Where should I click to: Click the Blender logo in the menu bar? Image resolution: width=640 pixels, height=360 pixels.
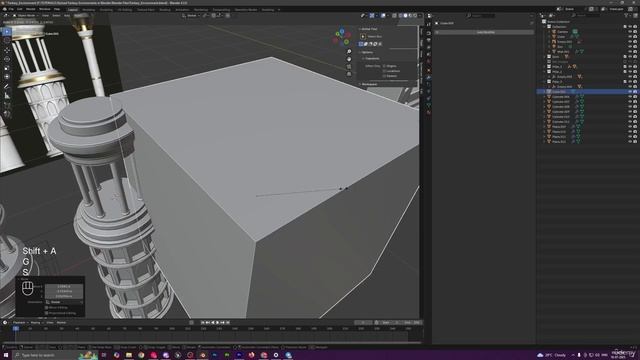point(5,9)
